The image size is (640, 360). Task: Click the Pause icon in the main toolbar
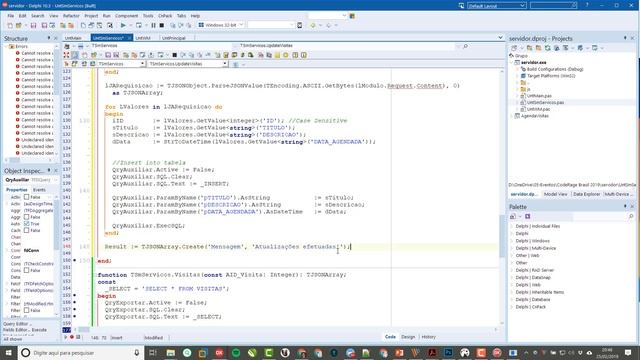[153, 25]
